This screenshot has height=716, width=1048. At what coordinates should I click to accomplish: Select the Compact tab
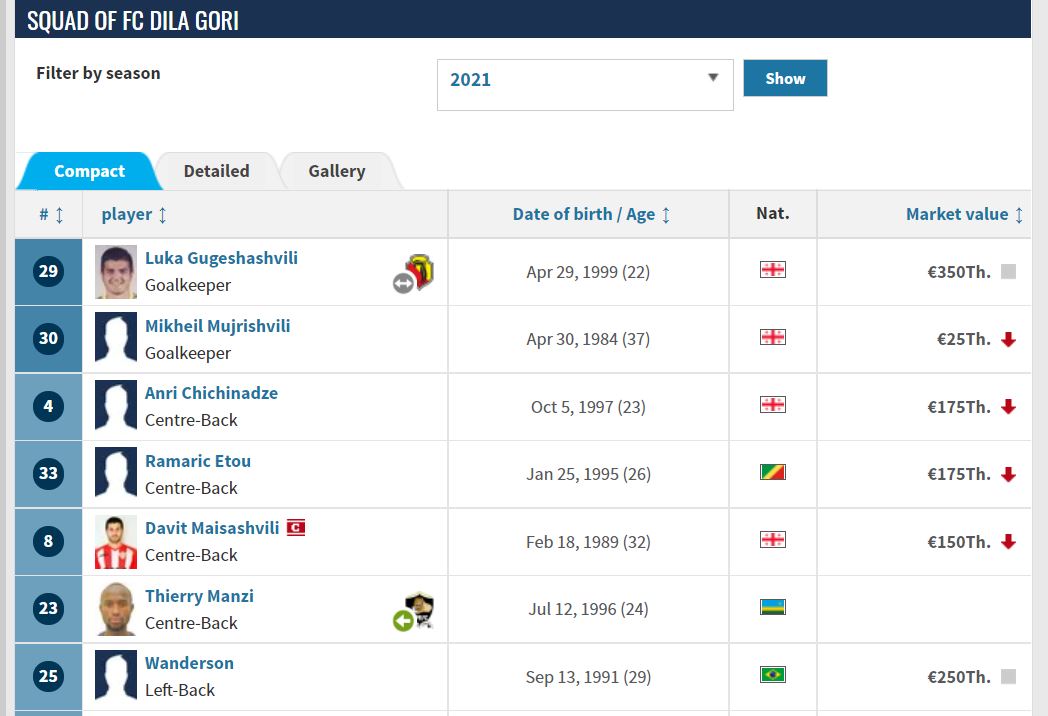tap(89, 171)
